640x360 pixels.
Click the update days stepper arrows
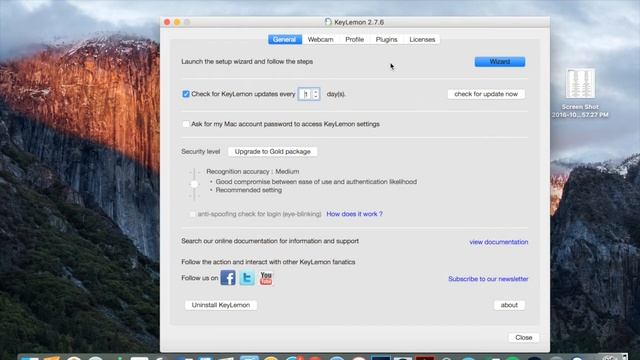tap(316, 94)
